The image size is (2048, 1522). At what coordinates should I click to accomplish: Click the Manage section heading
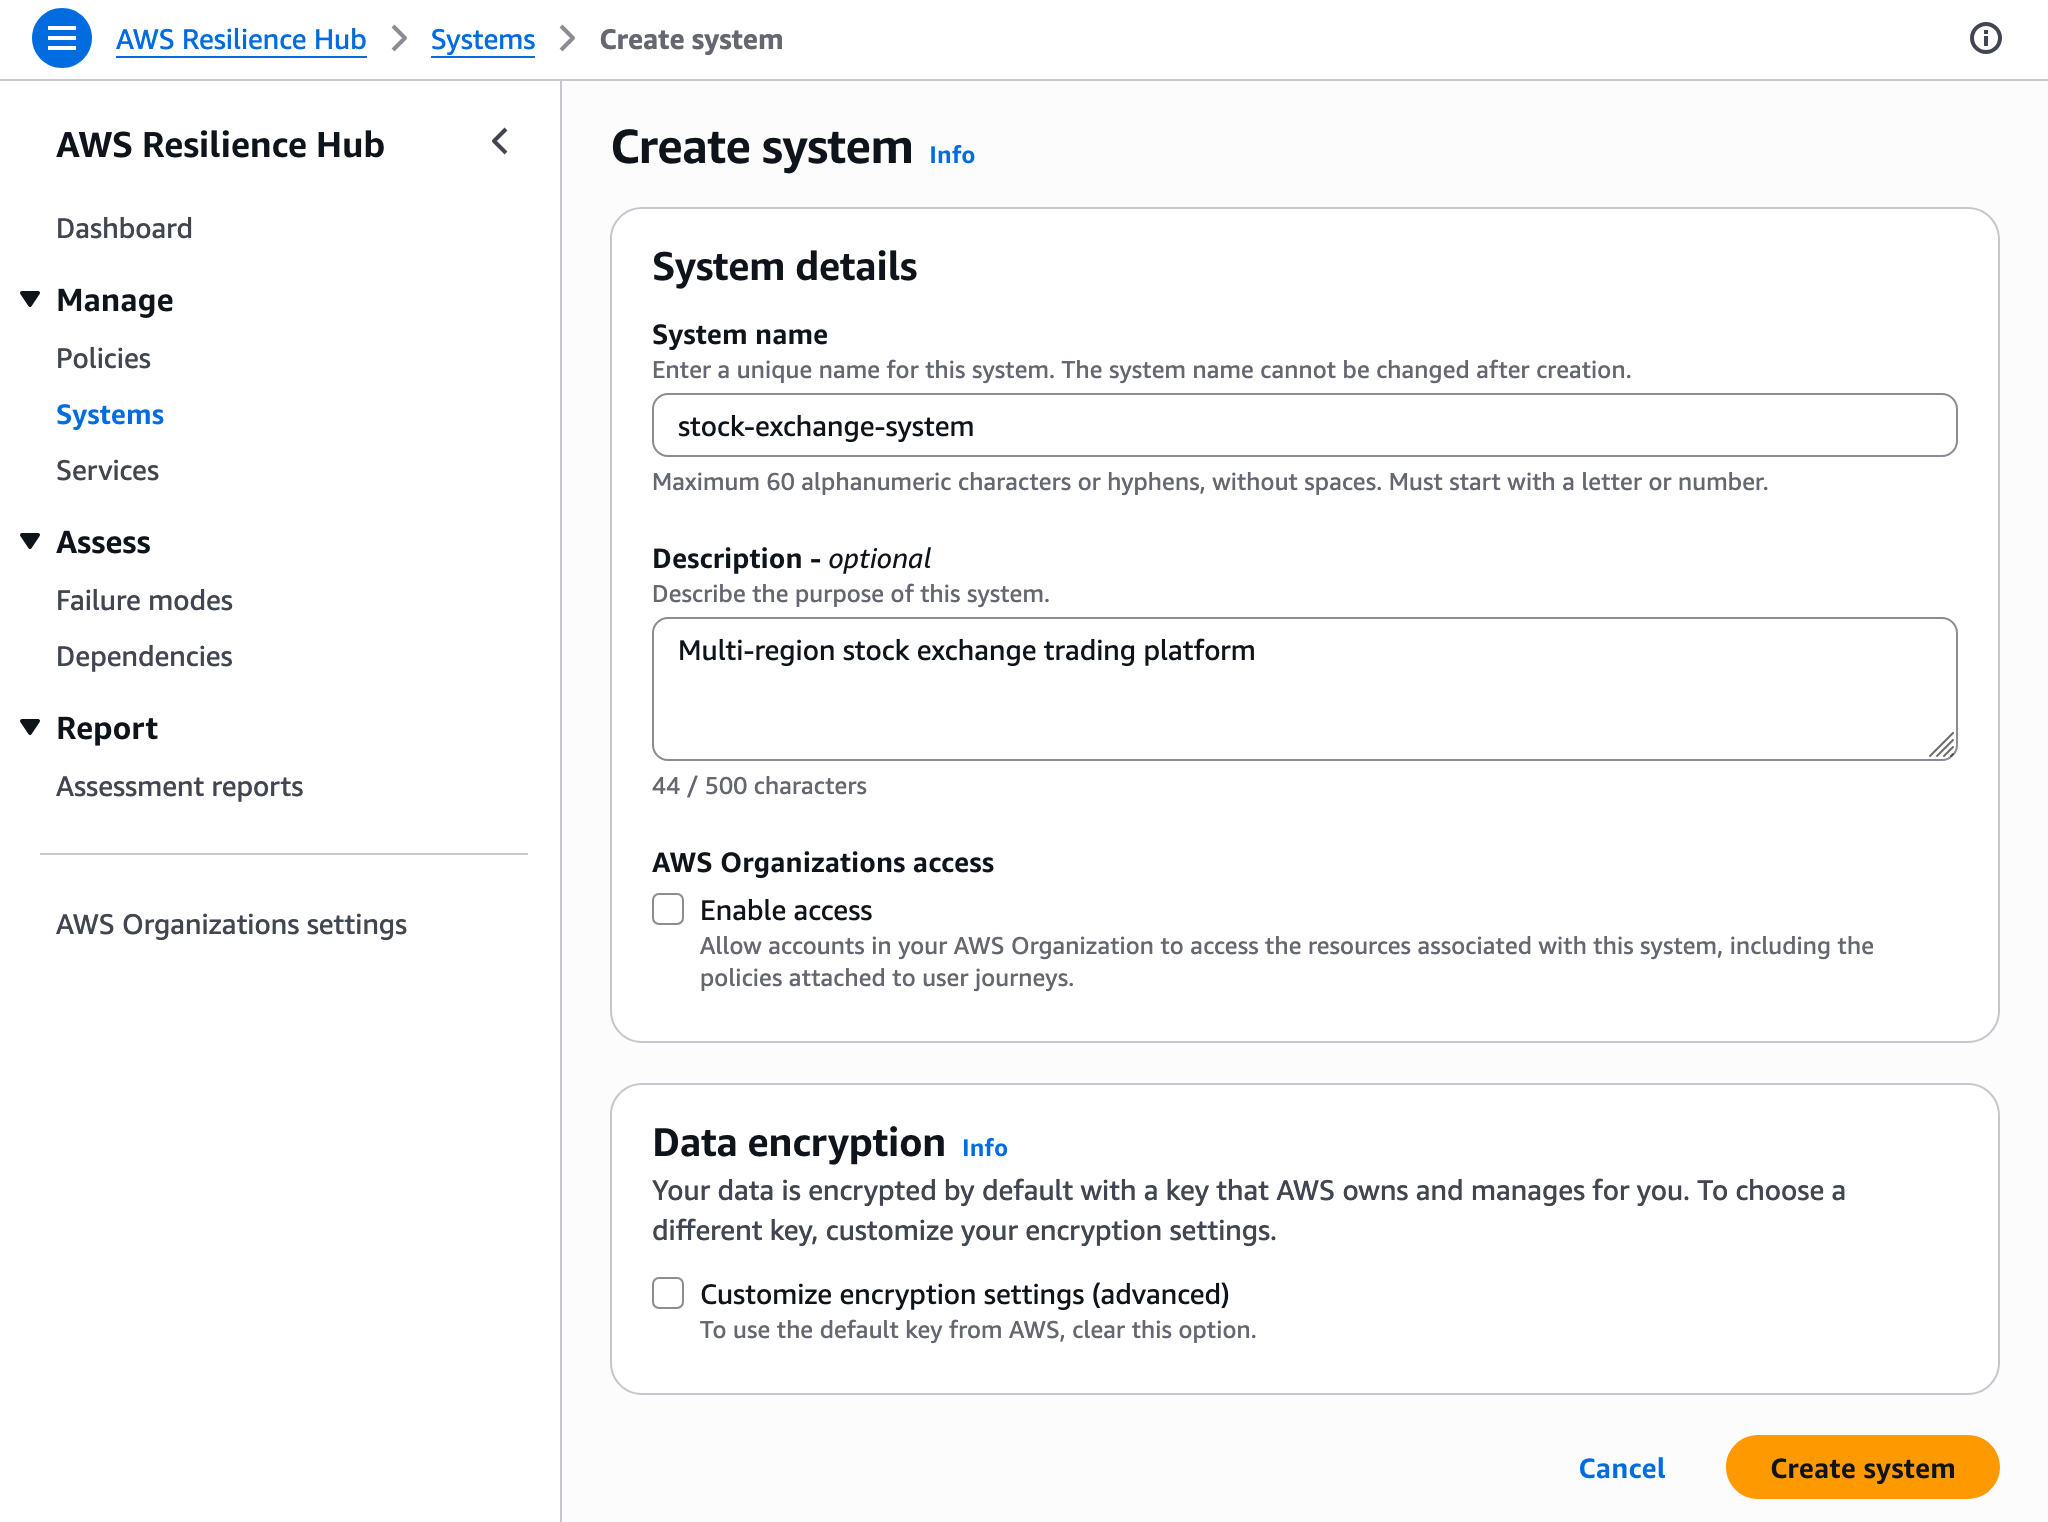[115, 300]
